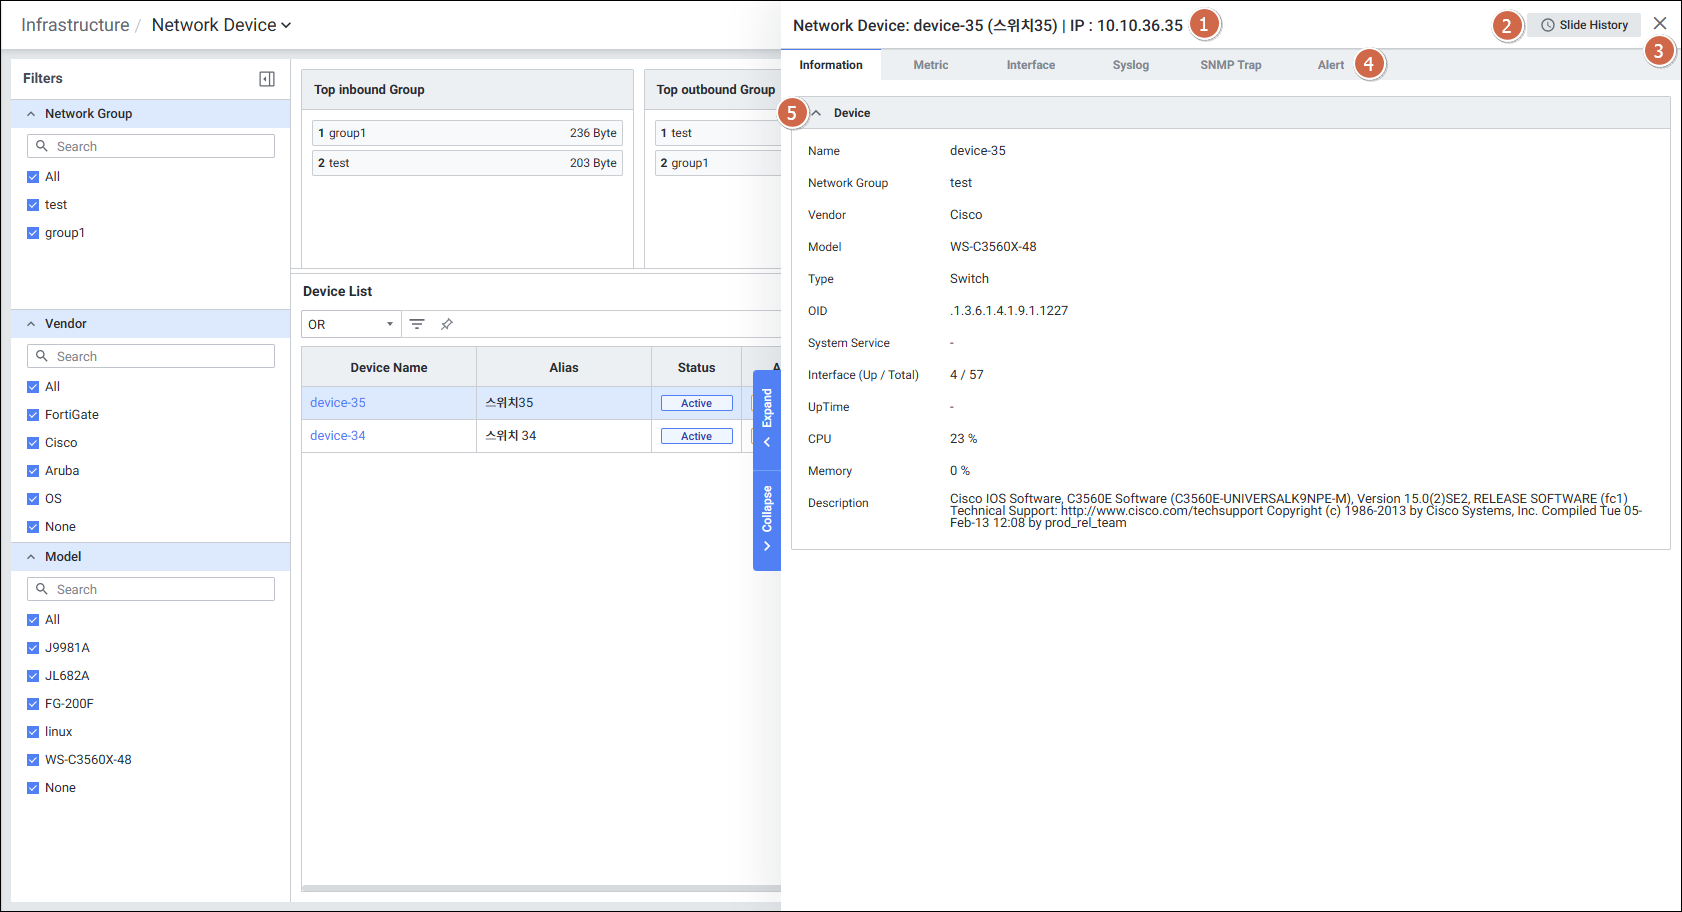
Task: Click the pin icon in Device List toolbar
Action: click(x=447, y=324)
